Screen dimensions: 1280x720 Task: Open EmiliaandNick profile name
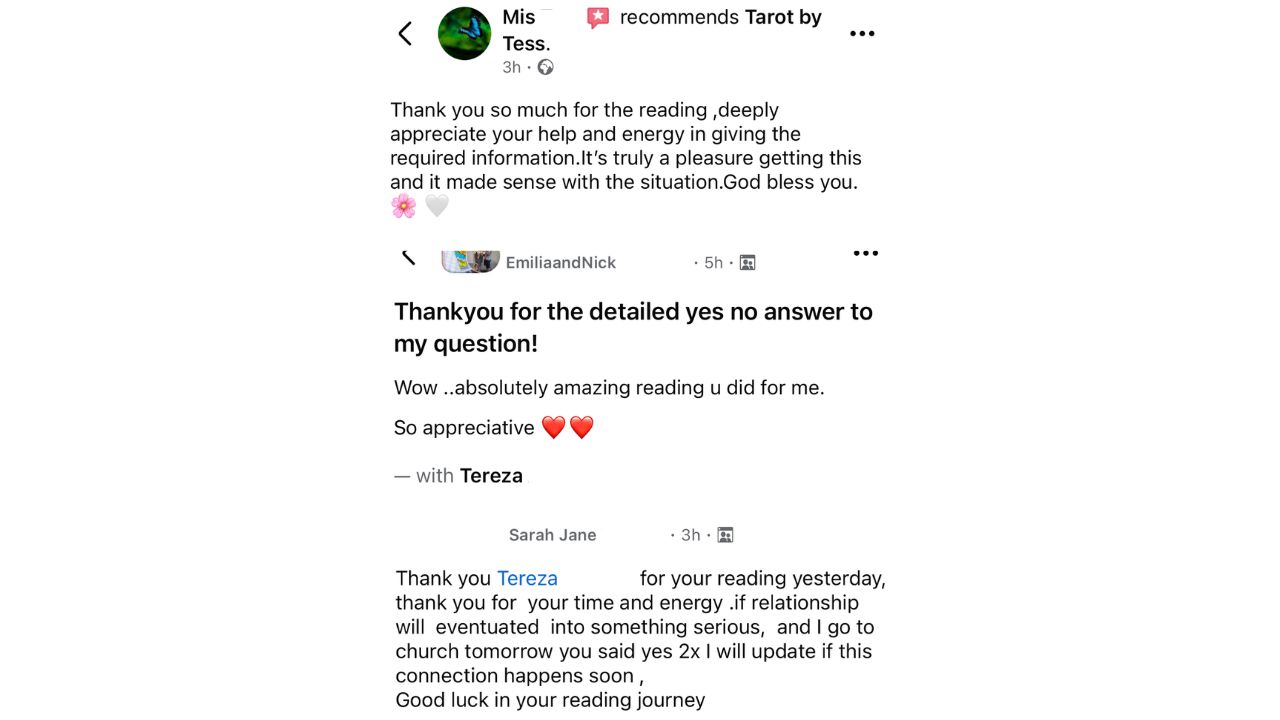[x=561, y=263]
